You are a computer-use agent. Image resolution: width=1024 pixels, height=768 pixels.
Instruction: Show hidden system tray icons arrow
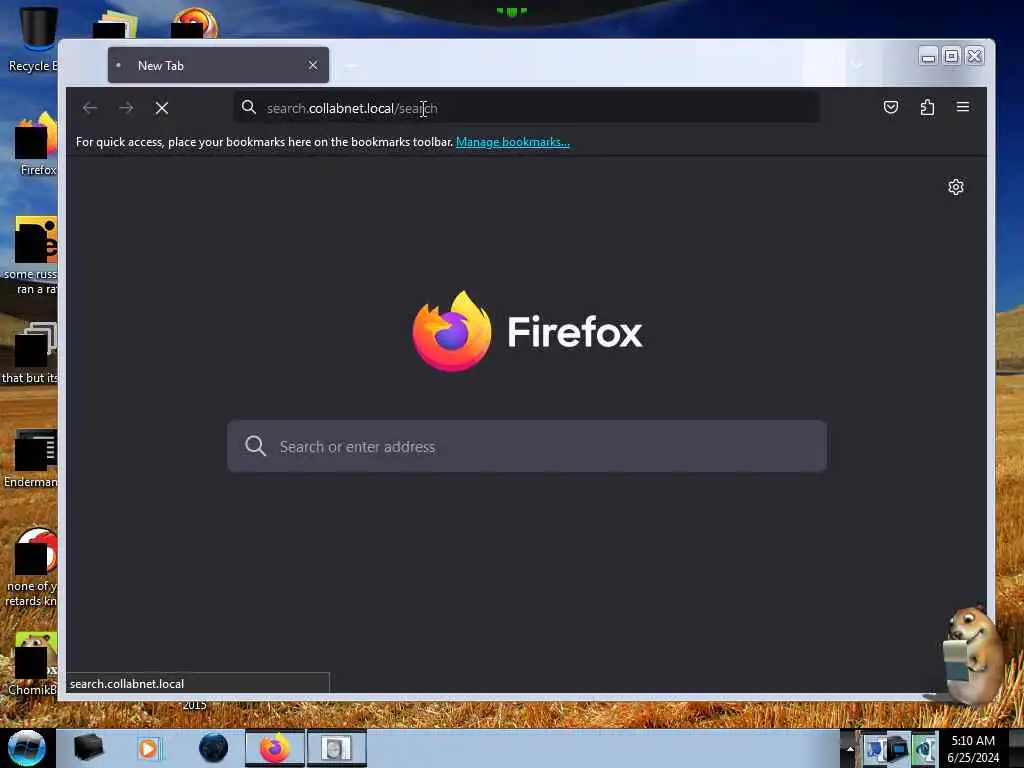[x=850, y=749]
